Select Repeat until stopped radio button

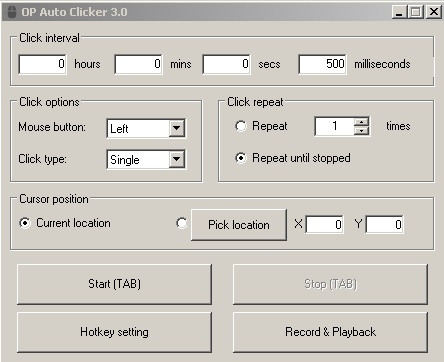click(241, 158)
